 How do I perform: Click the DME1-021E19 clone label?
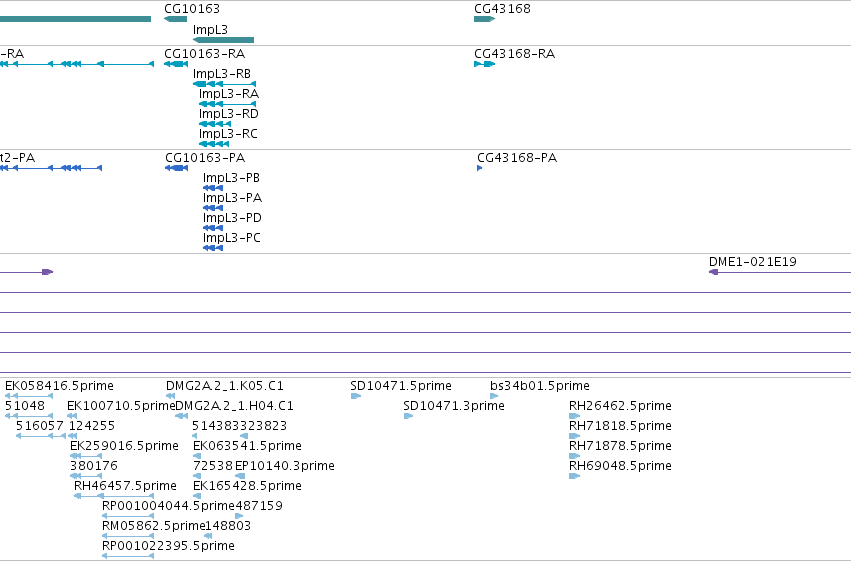(x=753, y=262)
